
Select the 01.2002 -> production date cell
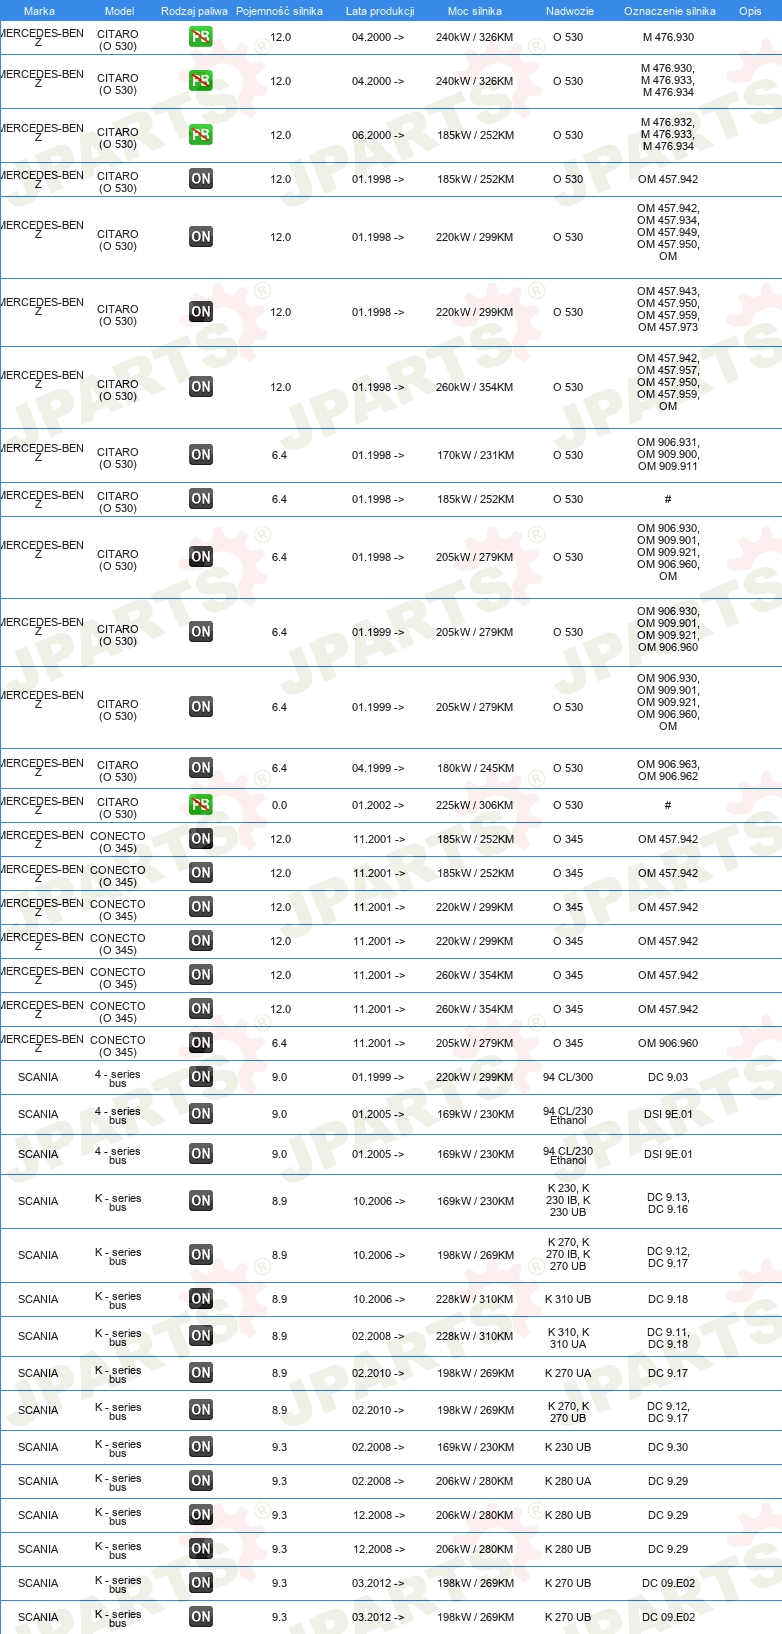click(x=378, y=805)
